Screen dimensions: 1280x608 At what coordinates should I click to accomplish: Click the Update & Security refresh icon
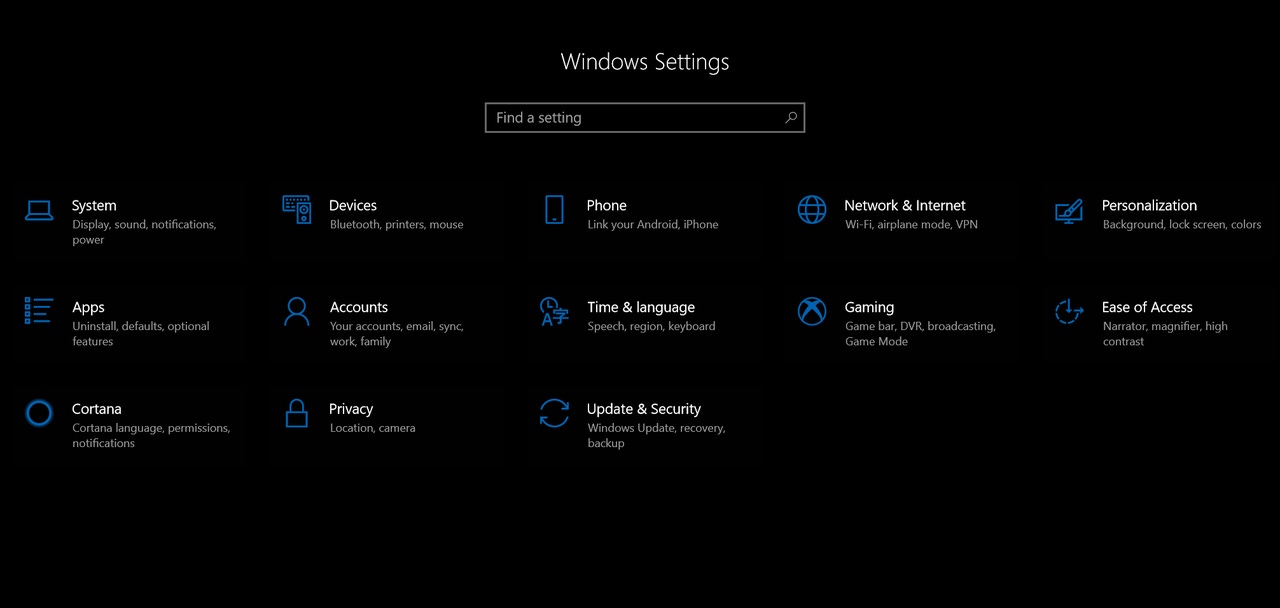click(554, 413)
